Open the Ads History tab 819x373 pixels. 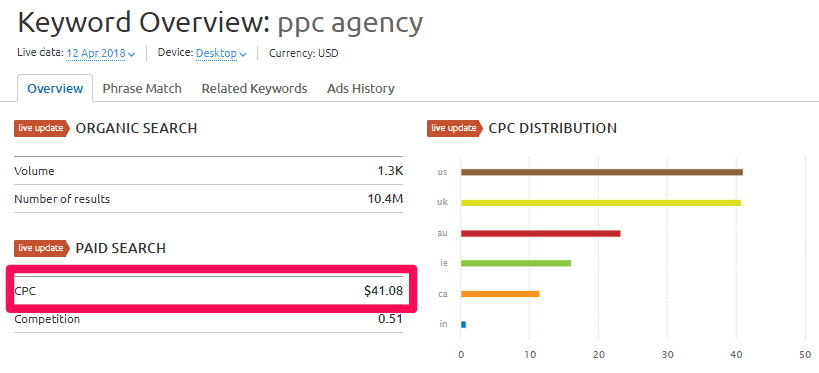[360, 89]
